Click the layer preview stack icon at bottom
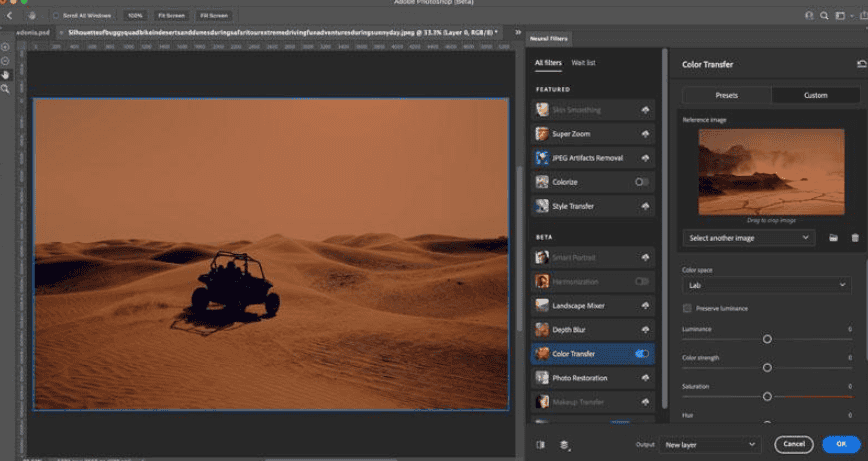 click(565, 445)
